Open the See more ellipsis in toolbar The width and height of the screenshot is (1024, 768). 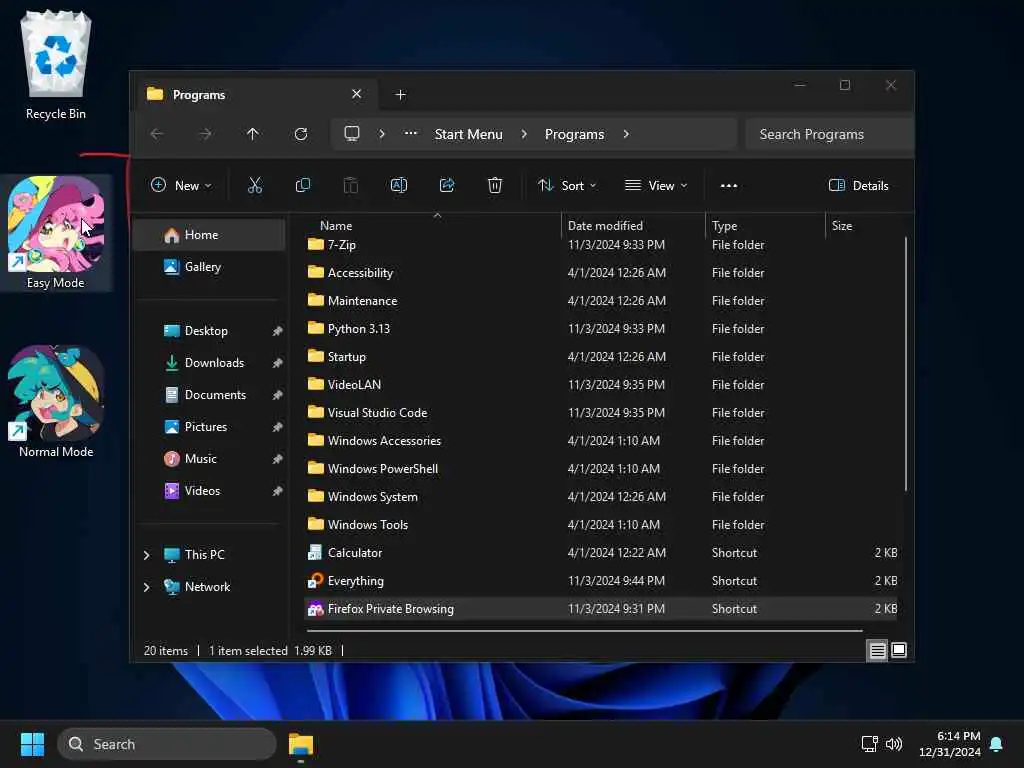tap(729, 185)
